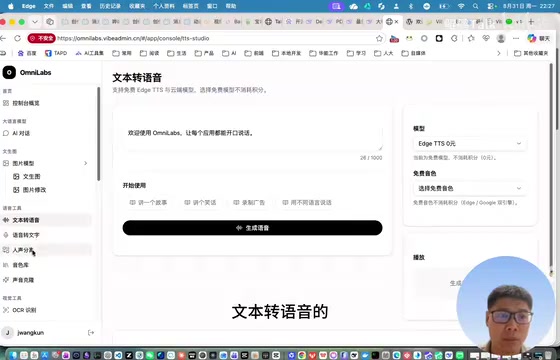Open the 编辑 menu
The width and height of the screenshot is (560, 360).
[x=68, y=6]
